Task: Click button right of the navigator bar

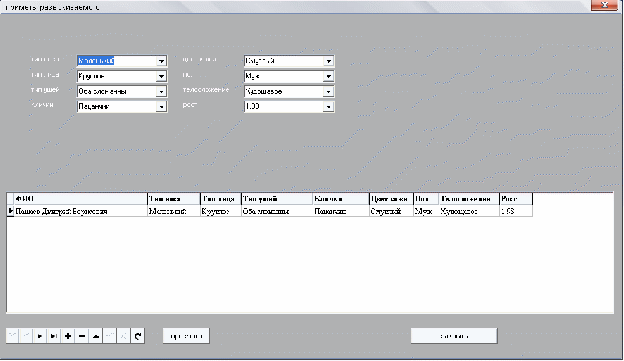Action: coord(186,336)
